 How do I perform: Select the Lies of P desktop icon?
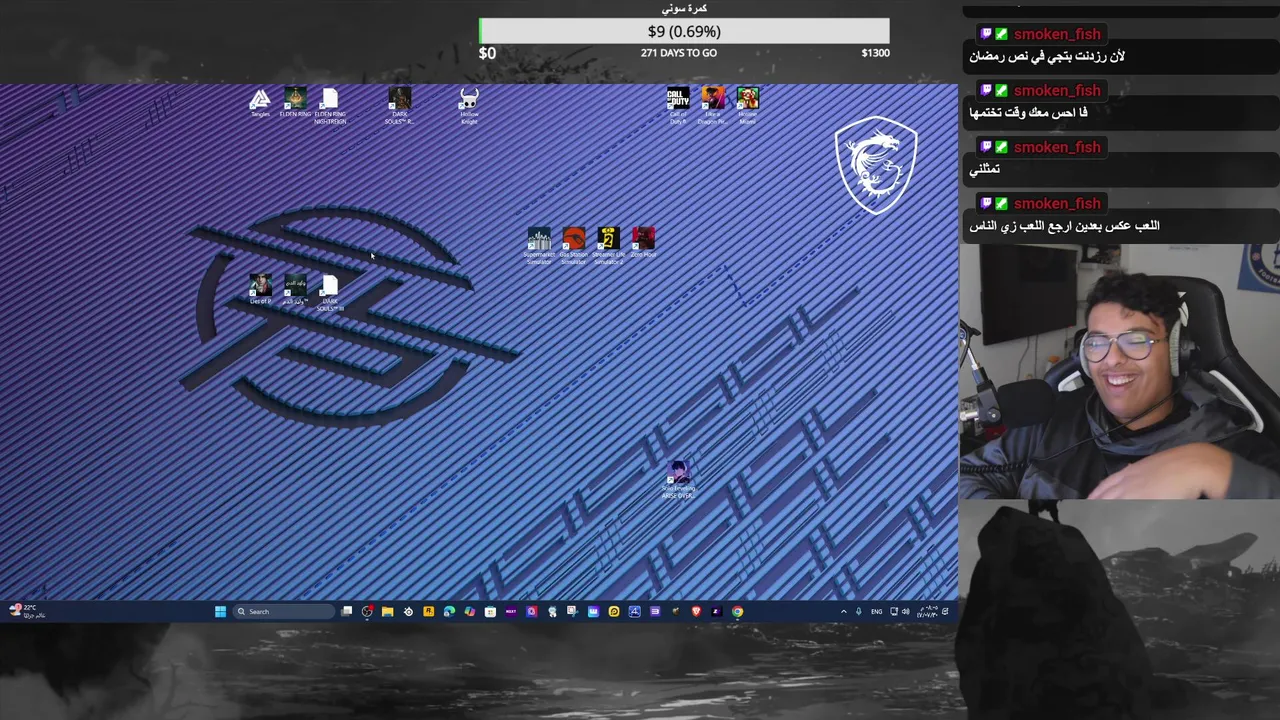[260, 289]
